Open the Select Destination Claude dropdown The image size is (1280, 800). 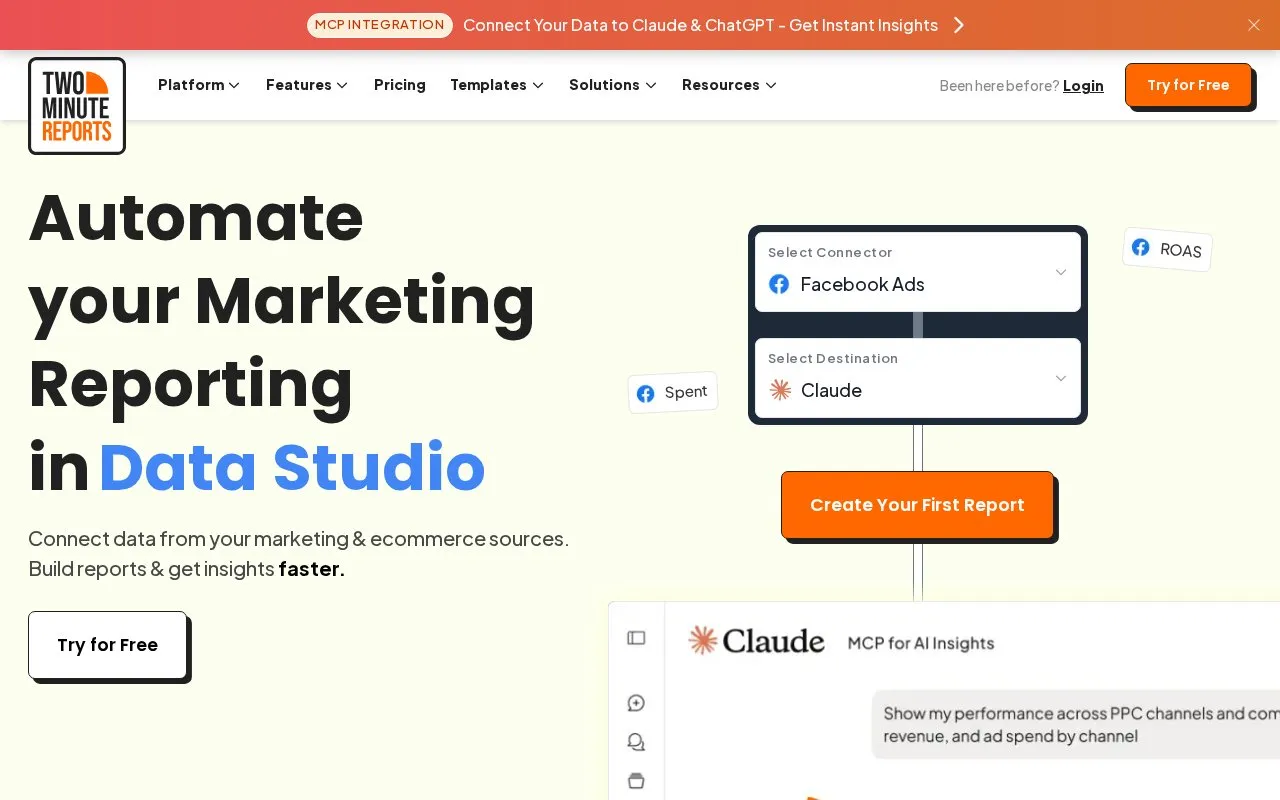pyautogui.click(x=918, y=378)
